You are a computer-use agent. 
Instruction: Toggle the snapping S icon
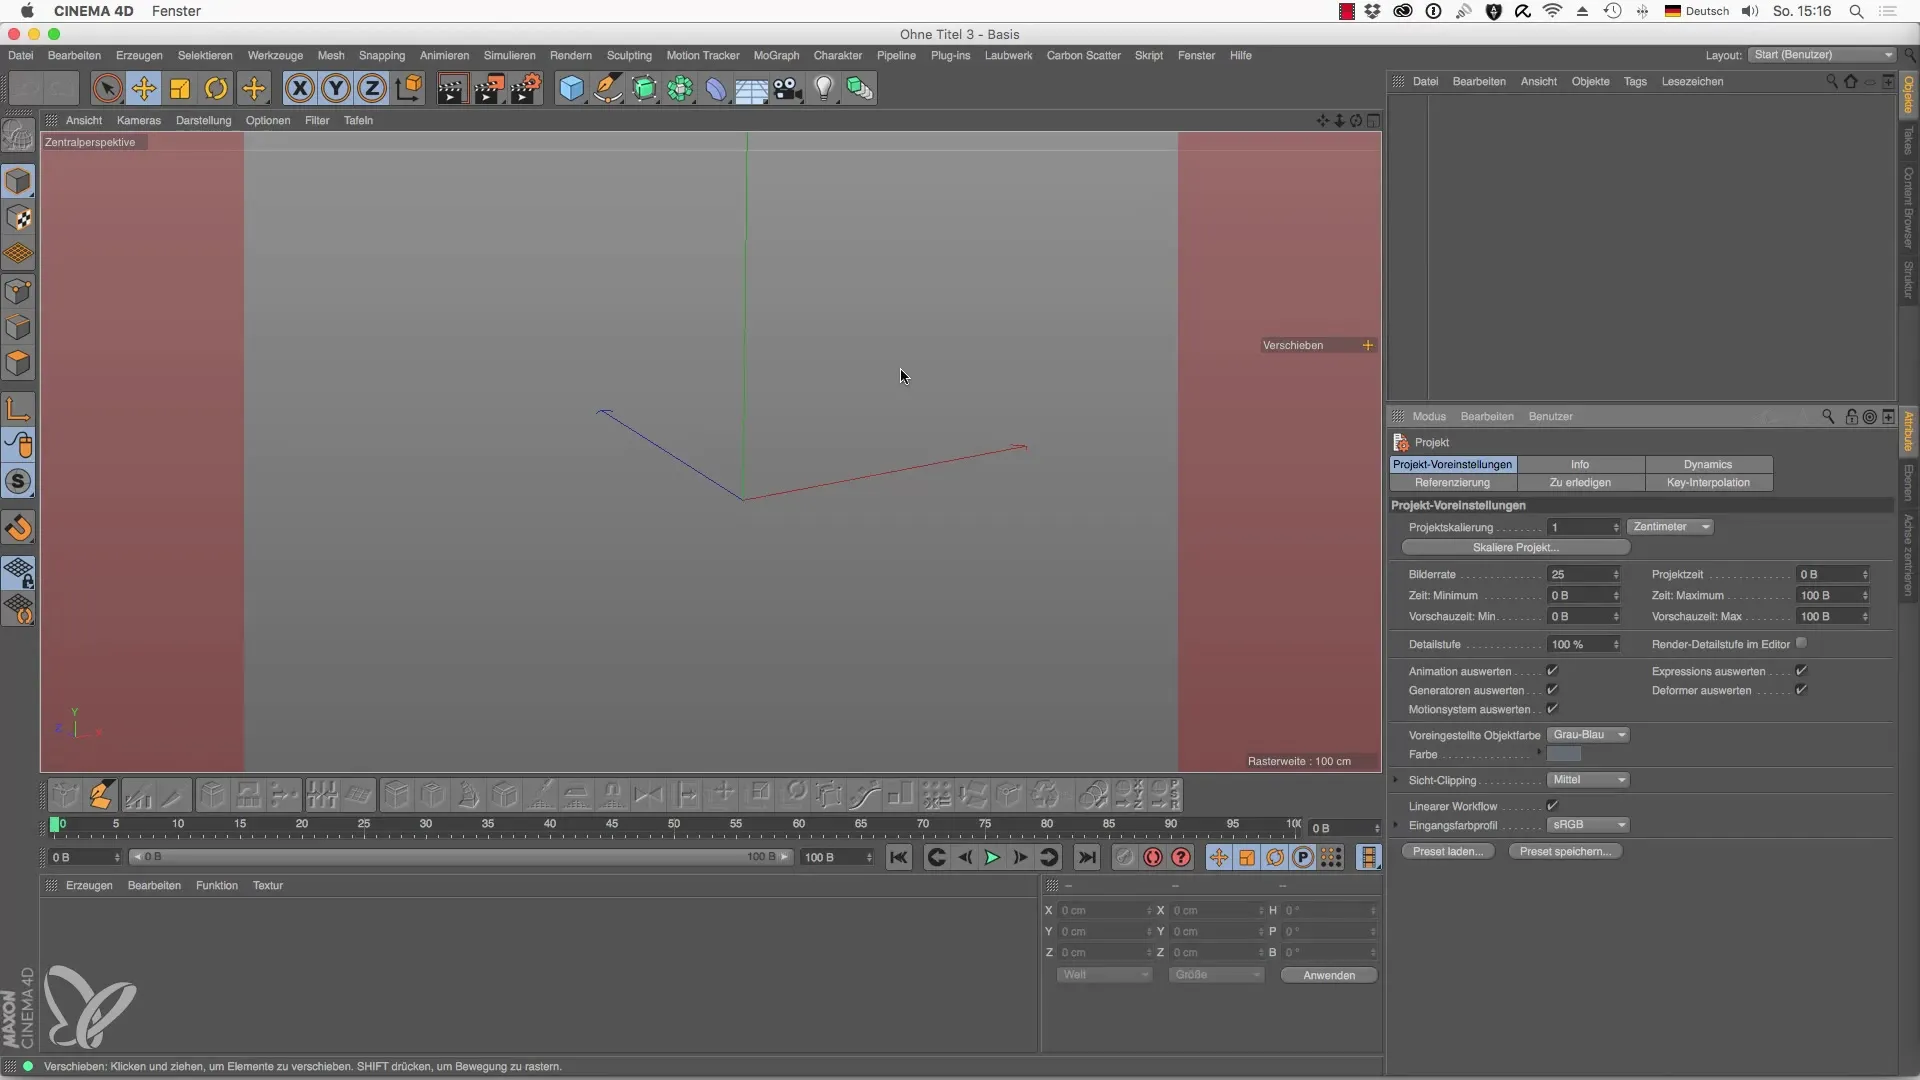(19, 481)
